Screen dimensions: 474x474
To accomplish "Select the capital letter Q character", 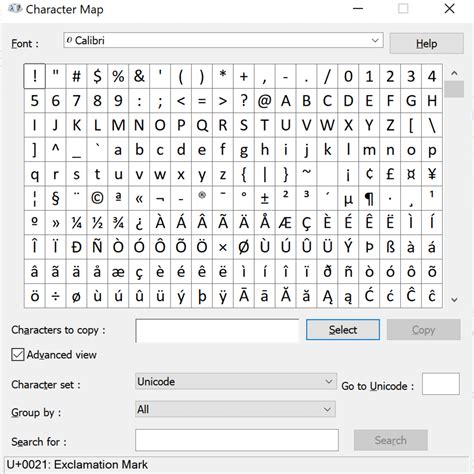I will pos(202,125).
